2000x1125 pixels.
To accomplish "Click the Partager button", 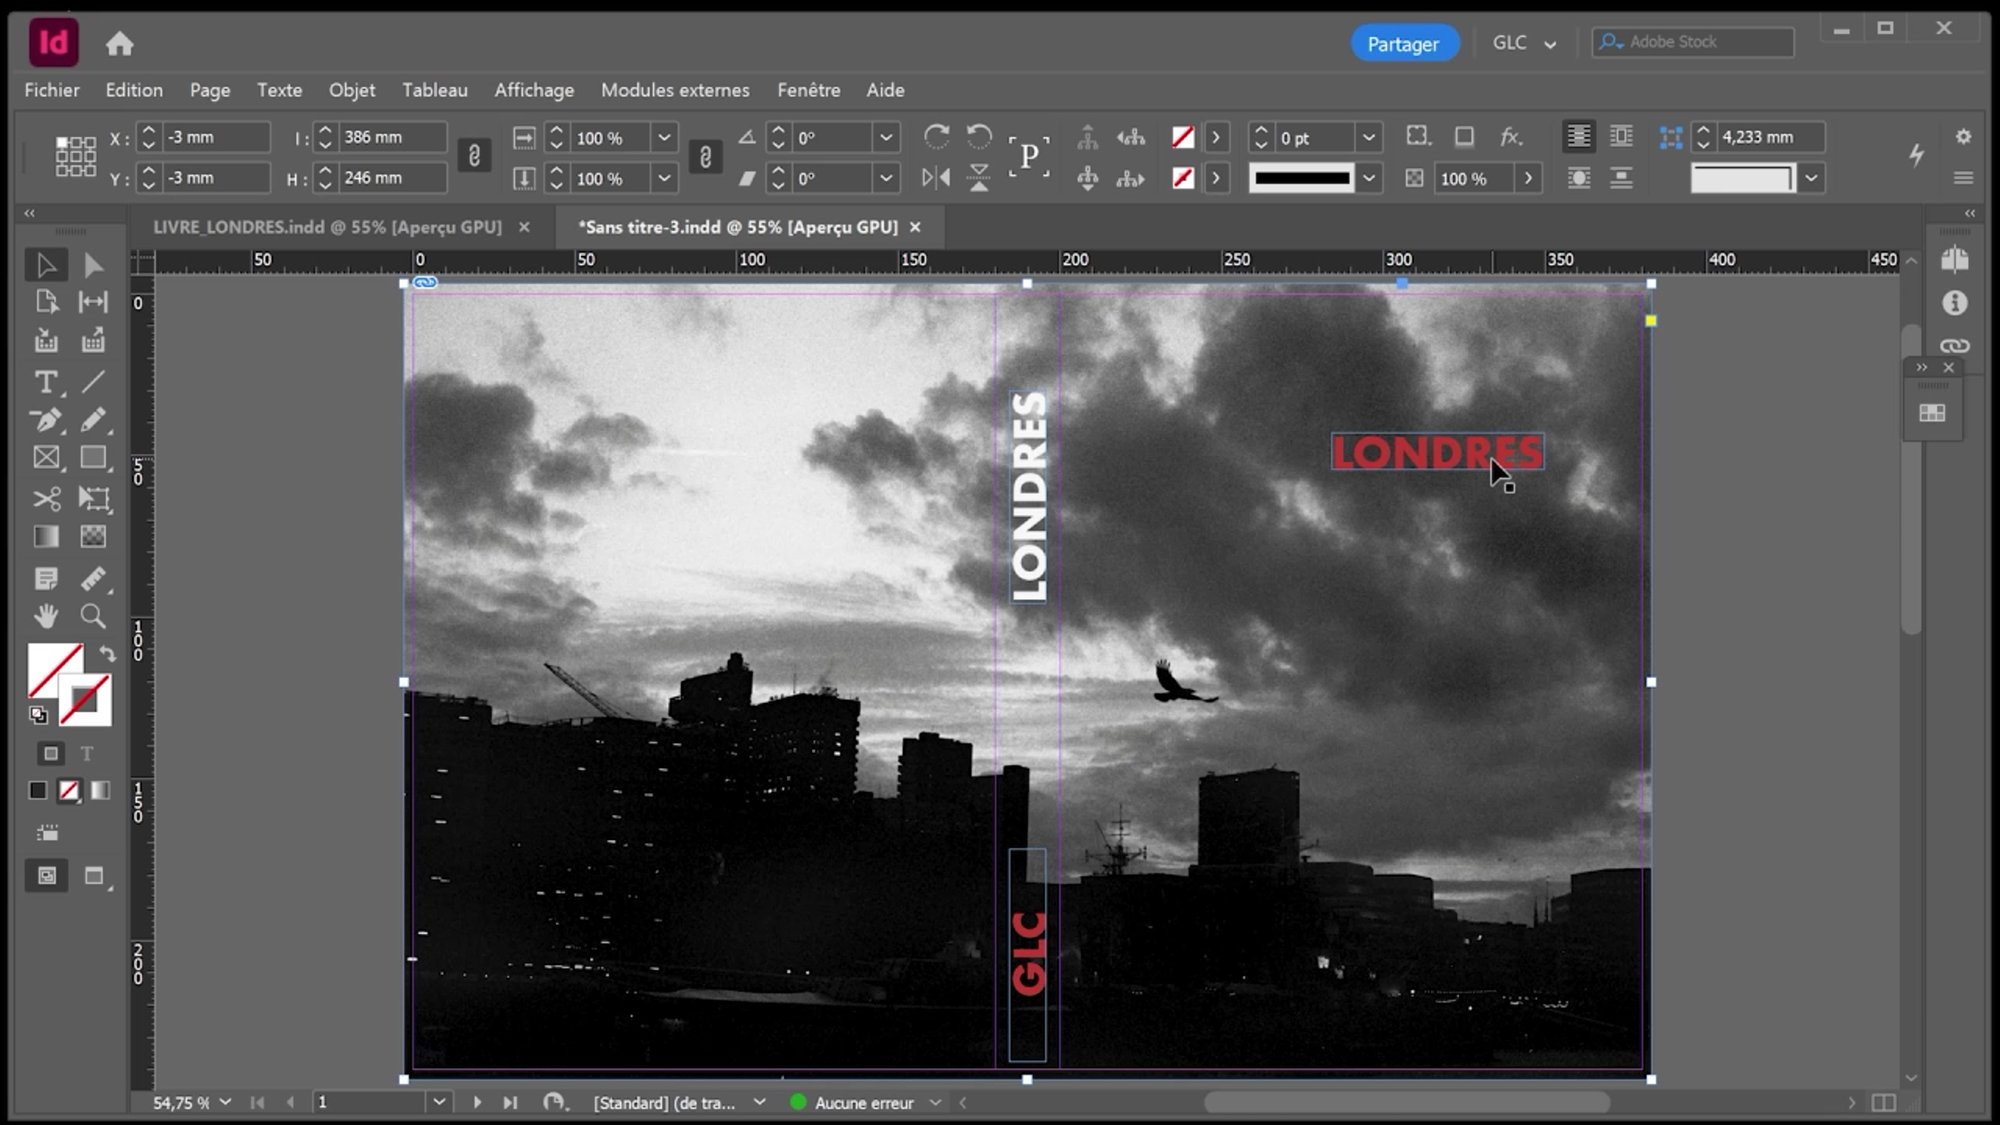I will (1403, 44).
